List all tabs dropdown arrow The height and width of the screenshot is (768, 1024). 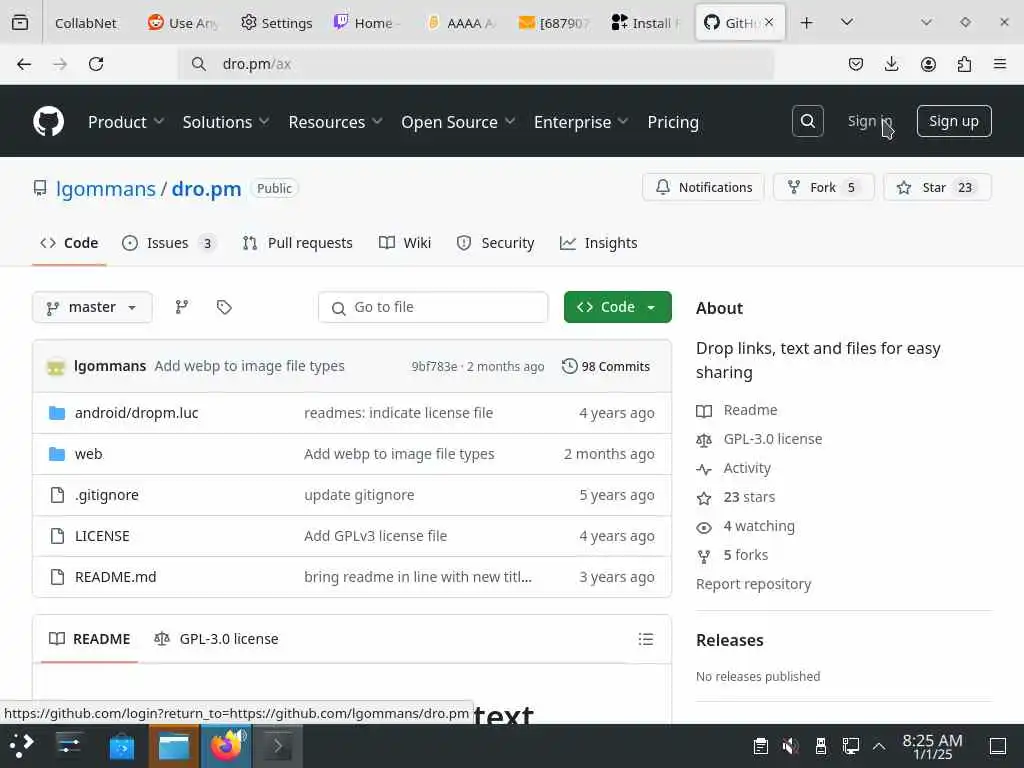tap(847, 23)
